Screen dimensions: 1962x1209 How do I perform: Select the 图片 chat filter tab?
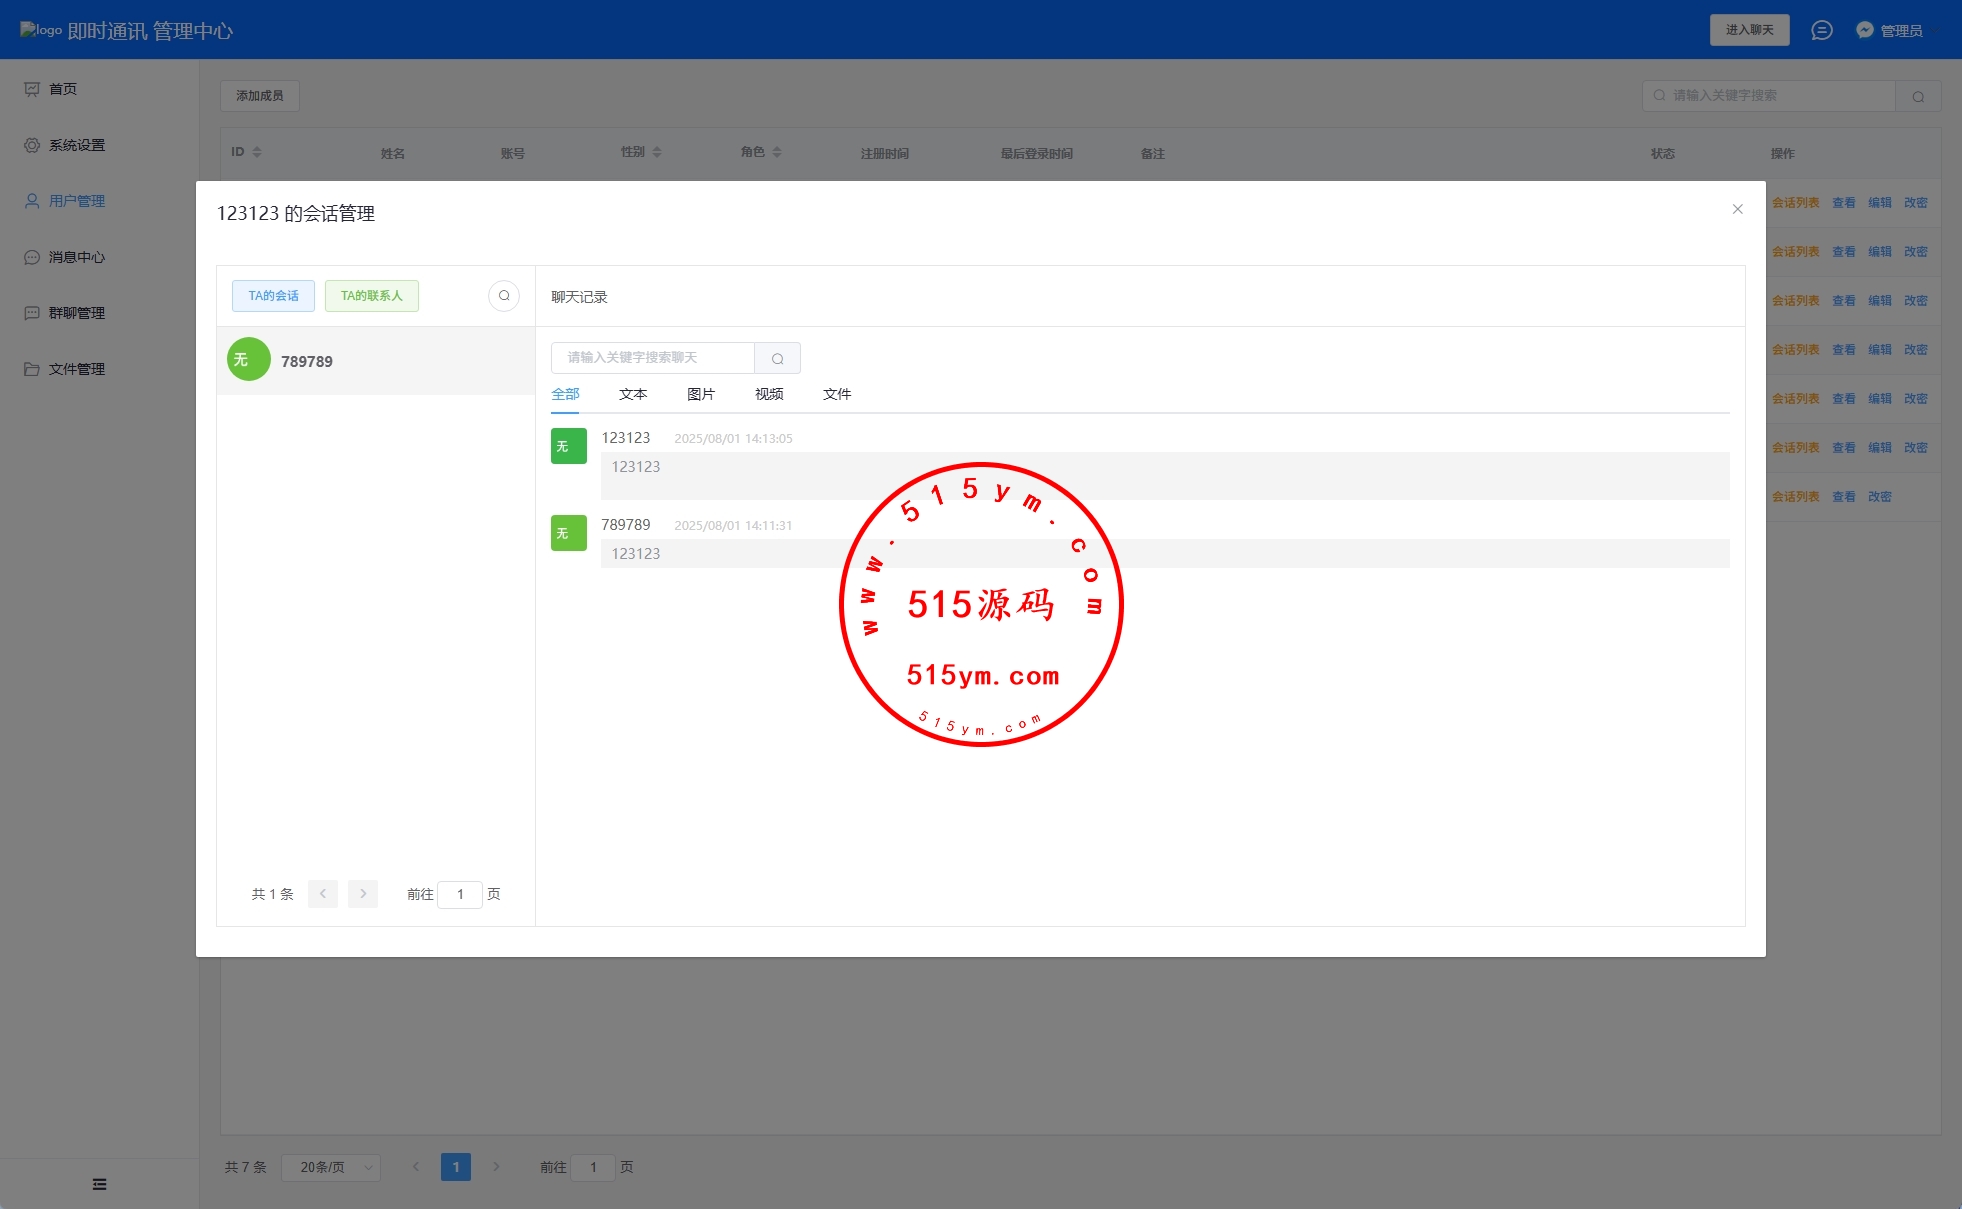click(700, 394)
